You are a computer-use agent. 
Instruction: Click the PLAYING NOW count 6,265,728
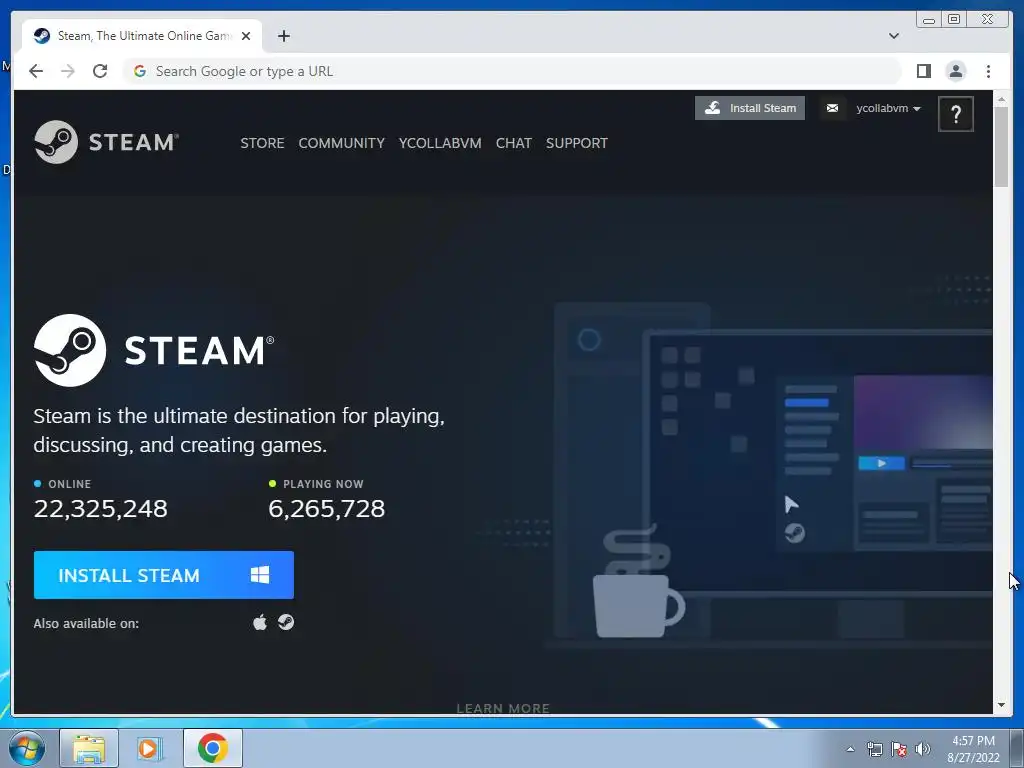327,509
